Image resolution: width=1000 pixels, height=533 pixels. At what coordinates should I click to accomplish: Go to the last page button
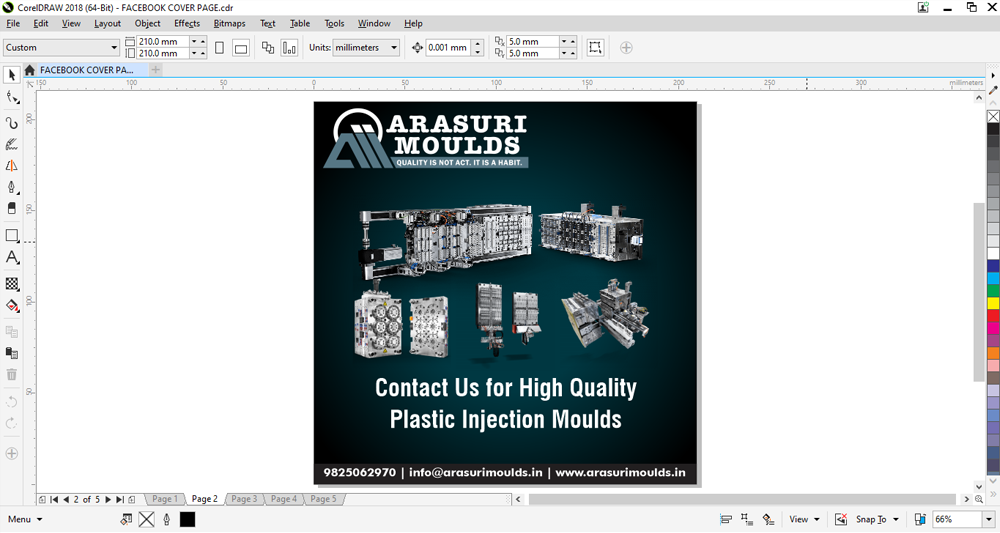click(120, 500)
